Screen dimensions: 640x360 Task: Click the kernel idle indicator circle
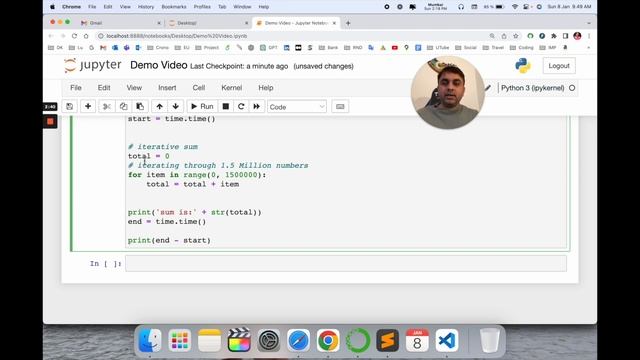(x=572, y=88)
